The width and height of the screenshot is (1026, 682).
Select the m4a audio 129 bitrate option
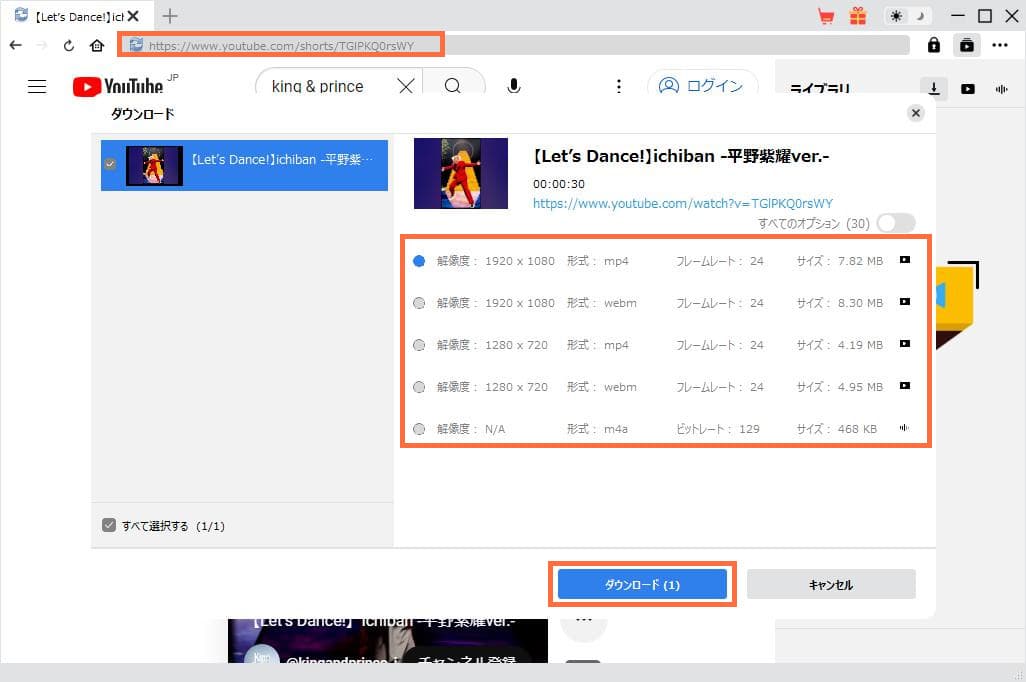tap(419, 429)
